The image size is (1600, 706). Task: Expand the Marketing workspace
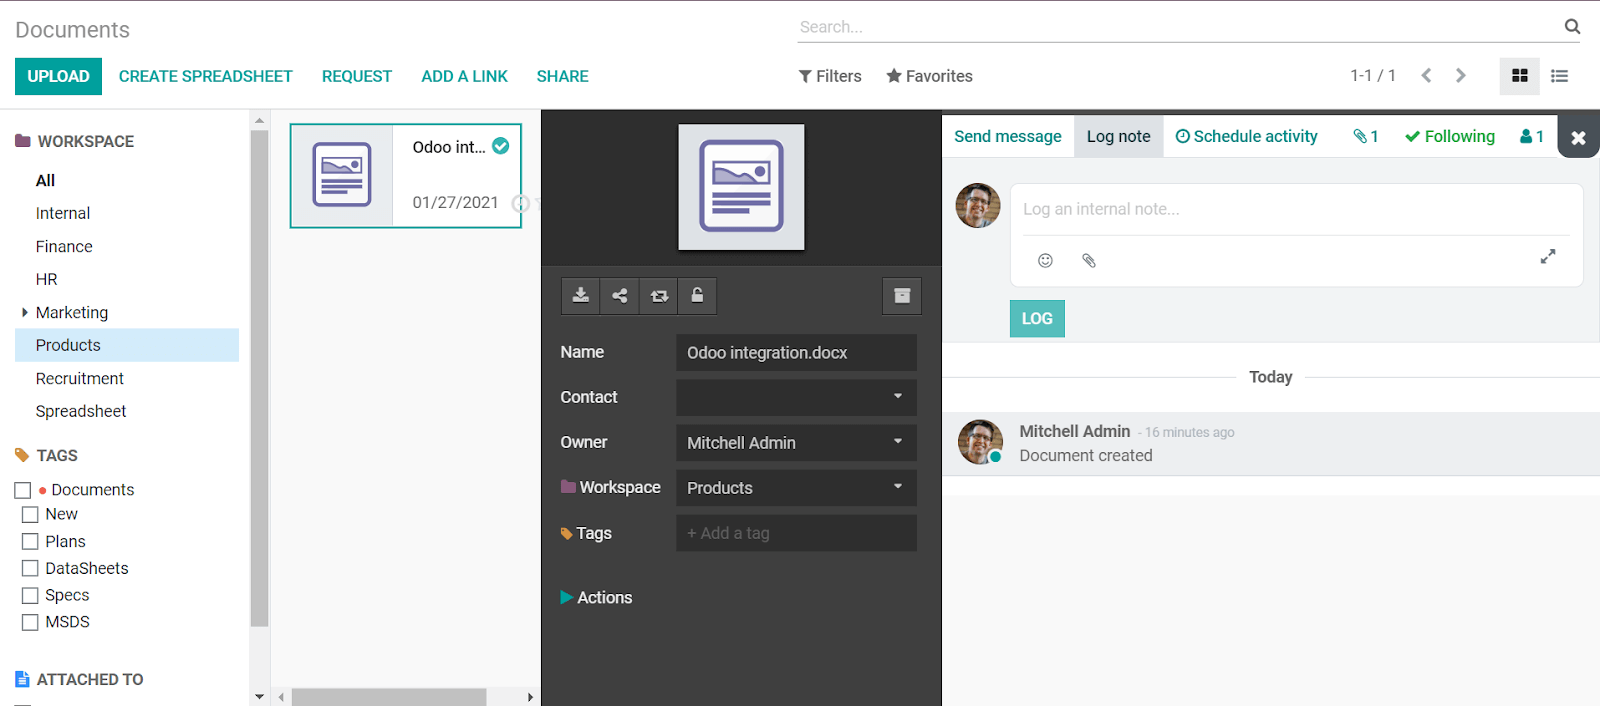point(24,313)
